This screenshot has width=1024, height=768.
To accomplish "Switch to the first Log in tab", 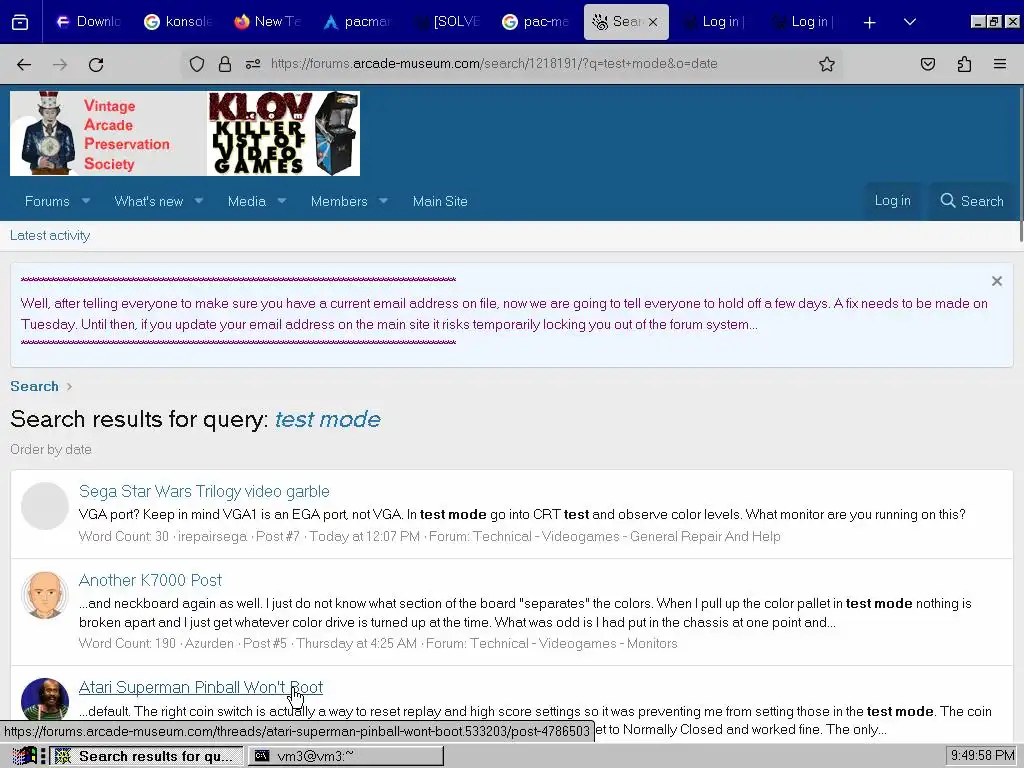I will (x=714, y=22).
